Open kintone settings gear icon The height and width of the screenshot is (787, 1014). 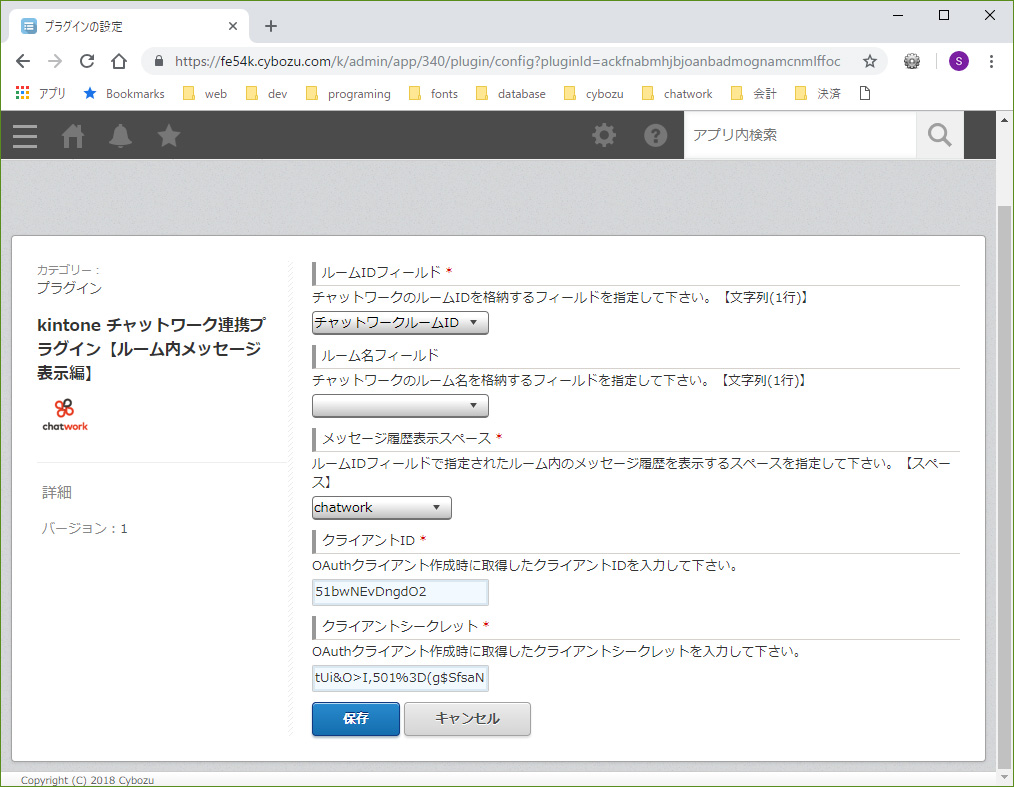[x=604, y=135]
